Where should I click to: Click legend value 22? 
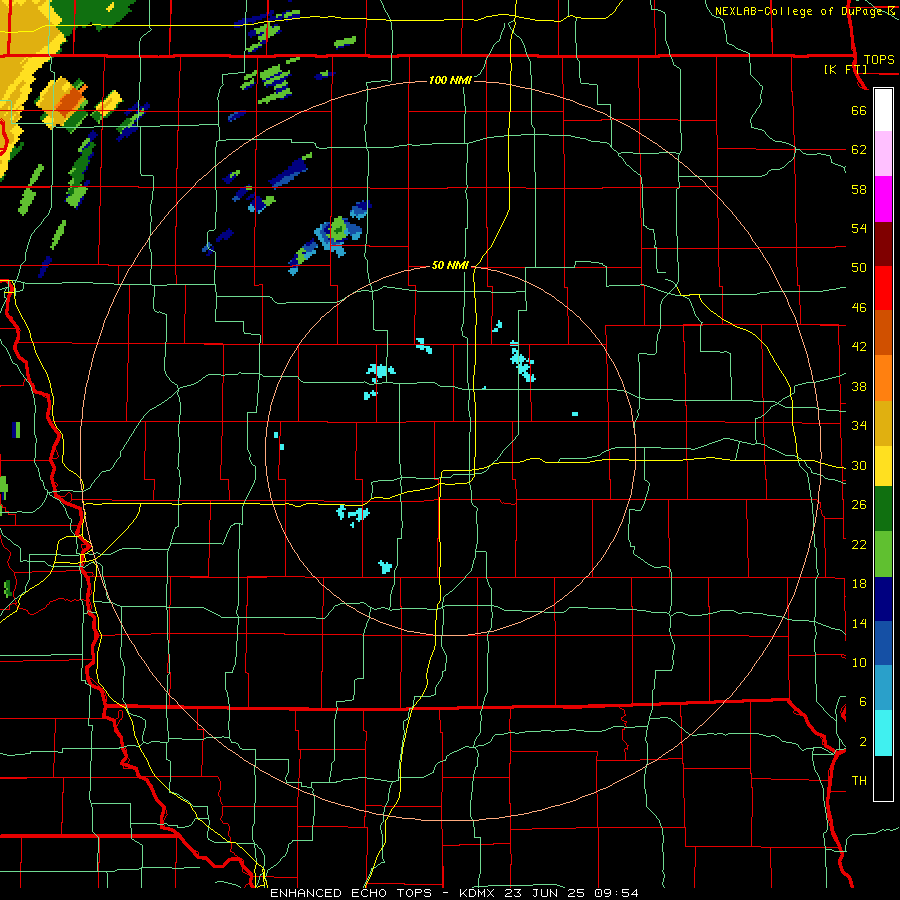pyautogui.click(x=859, y=544)
